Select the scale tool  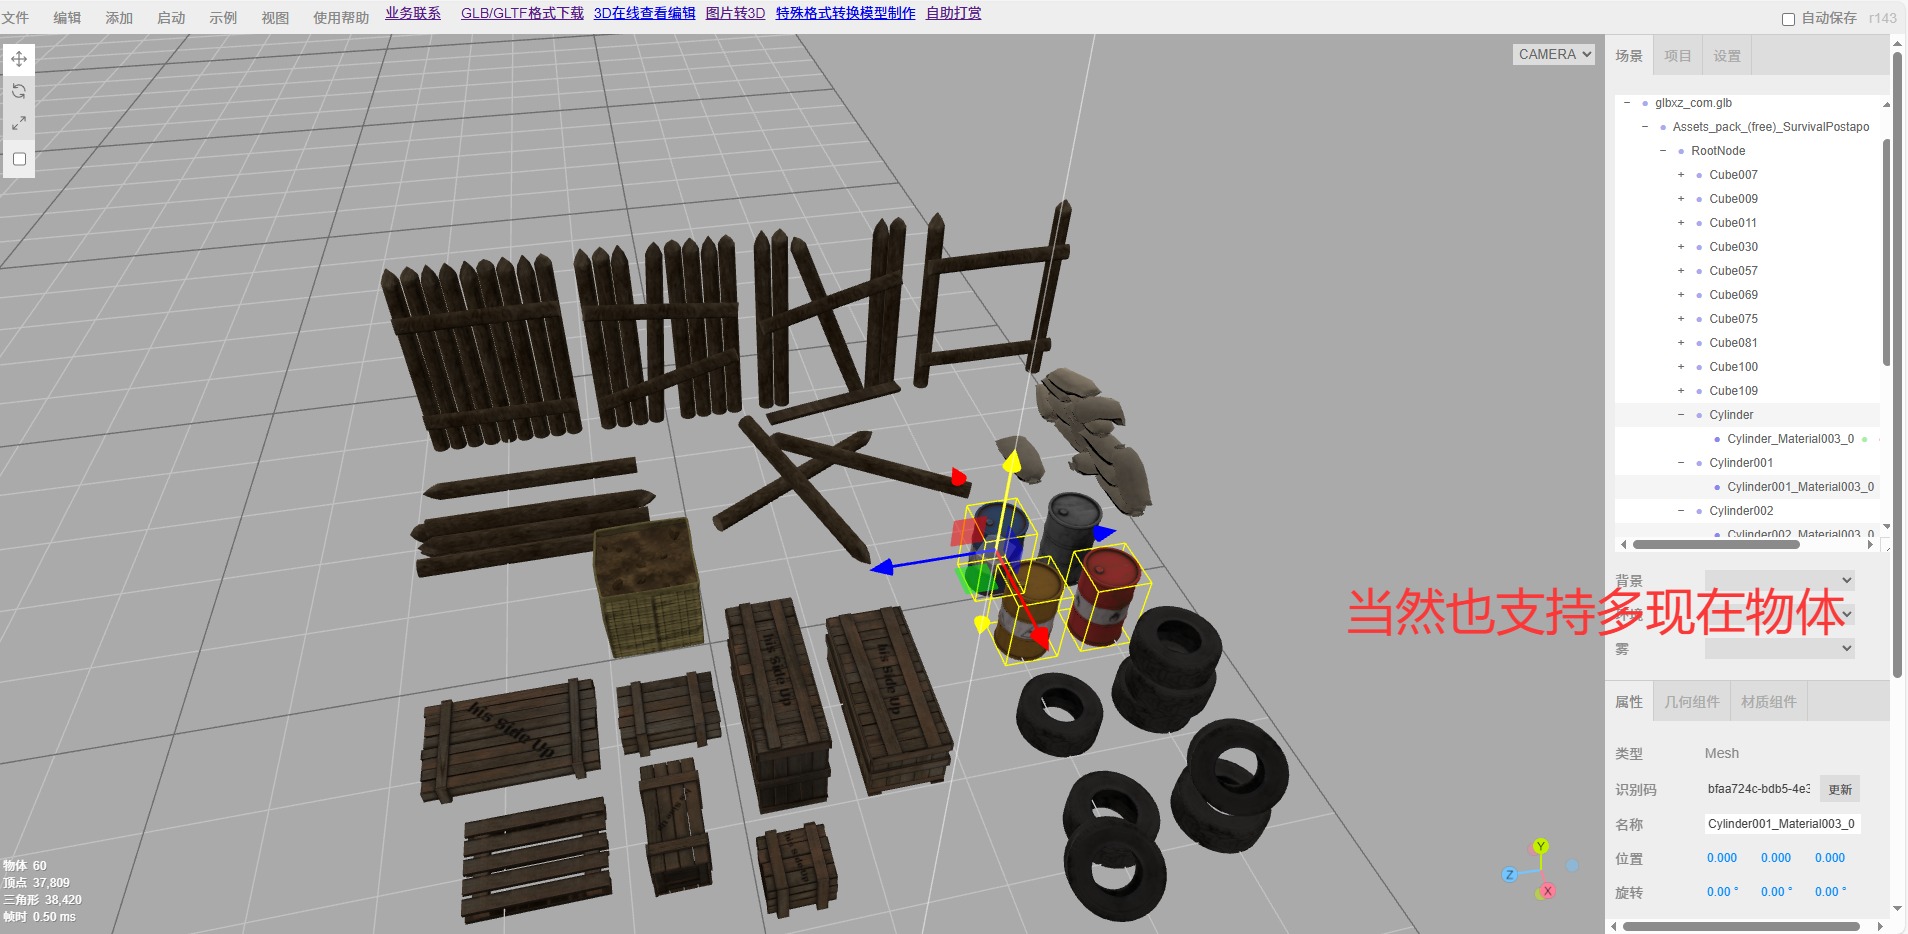[19, 123]
